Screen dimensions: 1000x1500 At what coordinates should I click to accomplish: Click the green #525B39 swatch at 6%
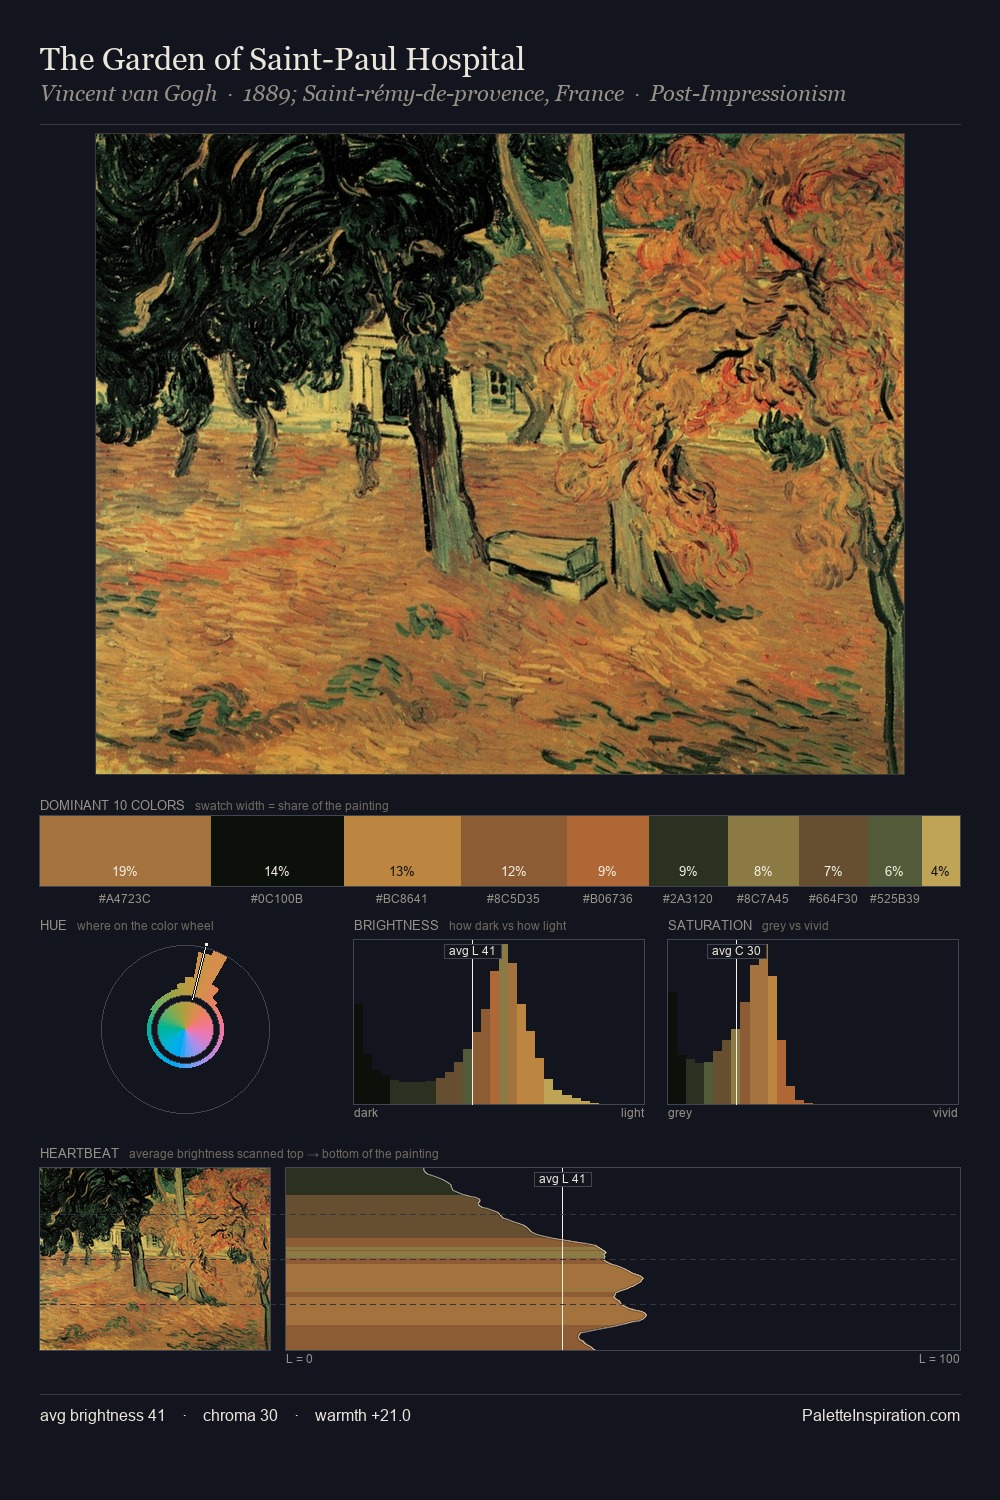click(894, 851)
